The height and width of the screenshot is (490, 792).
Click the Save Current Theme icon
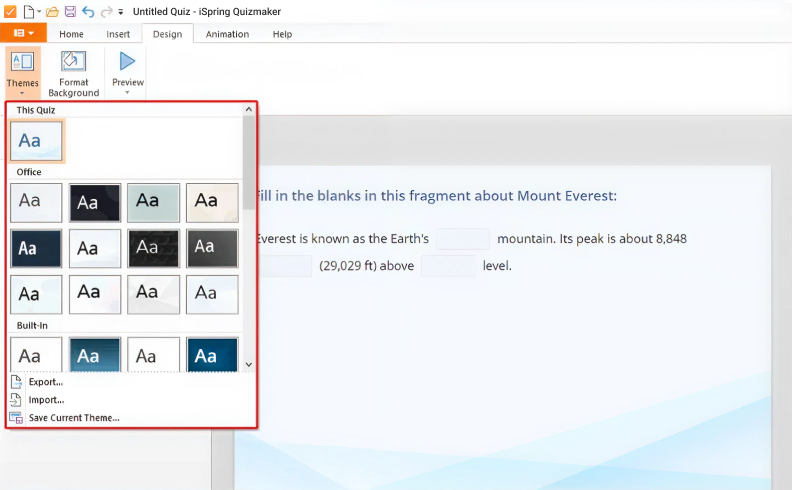point(16,418)
